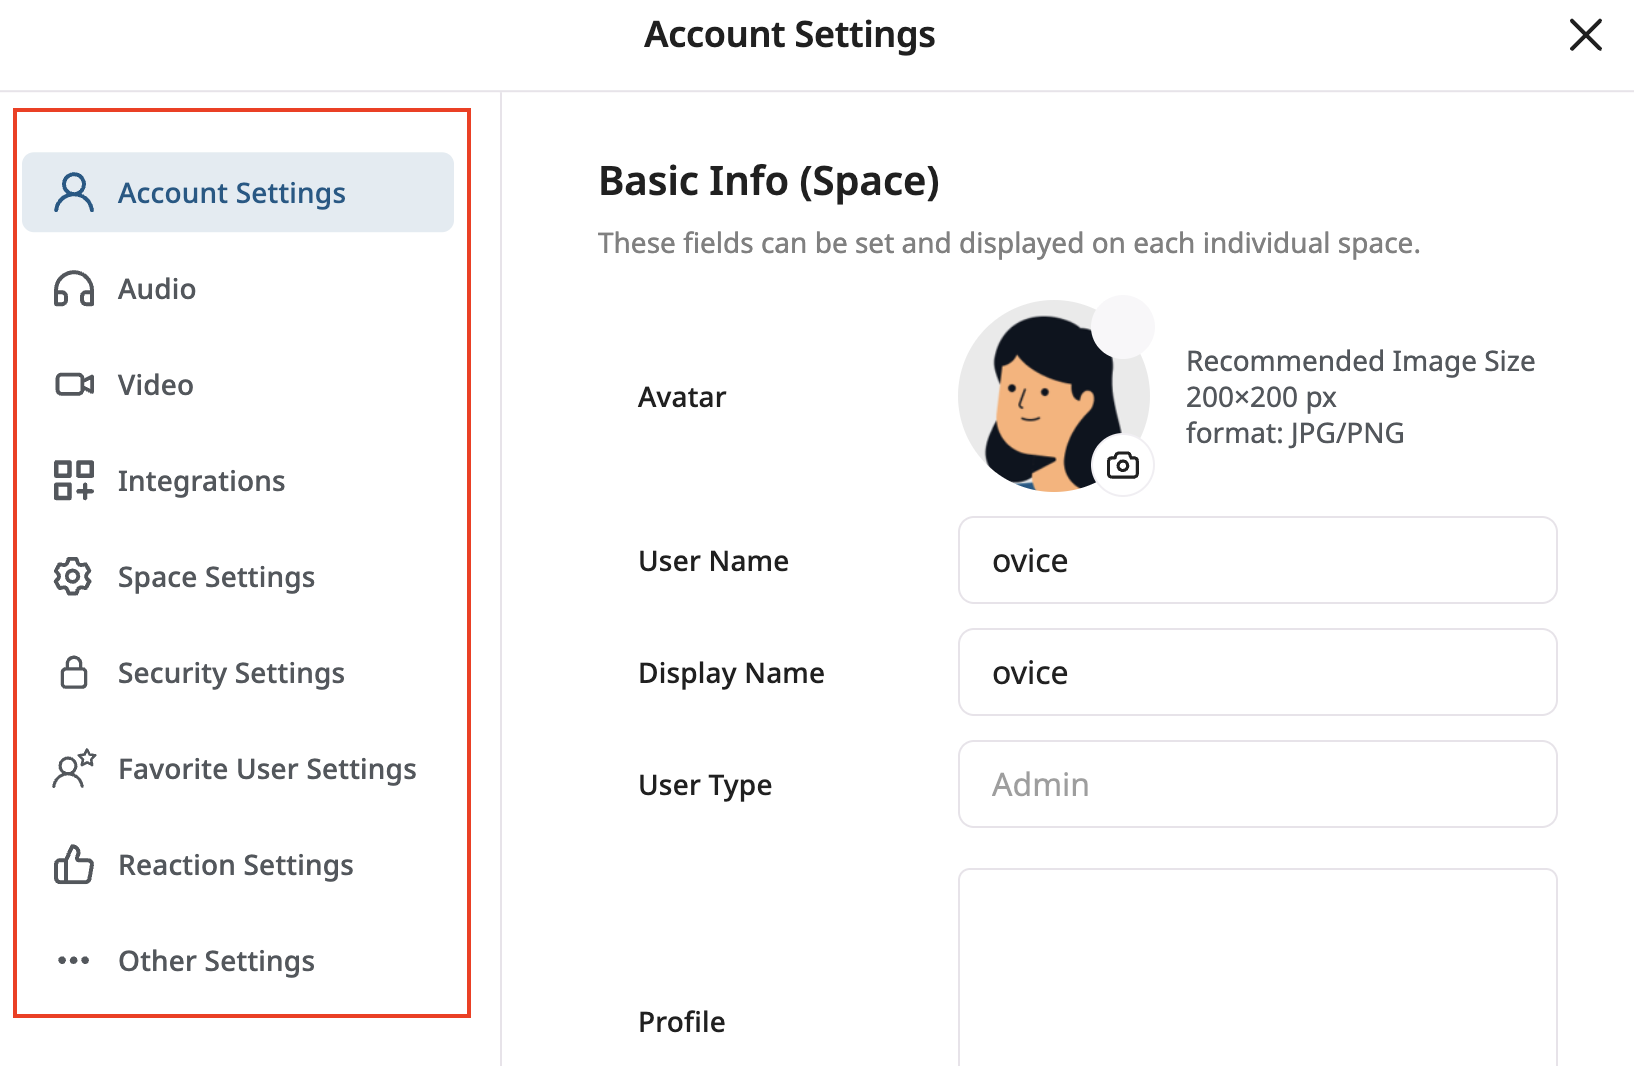Click the User Name field containing ovice

tap(1257, 560)
